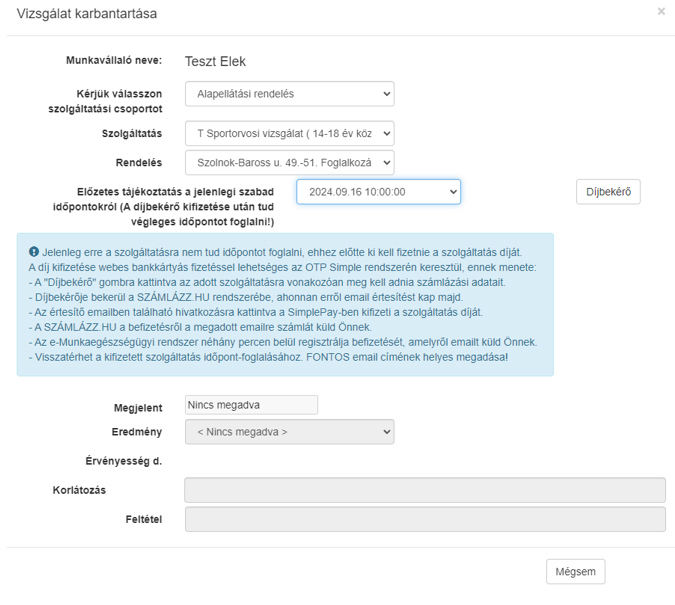The height and width of the screenshot is (605, 675).
Task: Expand the Szolgáltatás Sportorvosi vizsgálat dropdown
Action: tap(290, 133)
